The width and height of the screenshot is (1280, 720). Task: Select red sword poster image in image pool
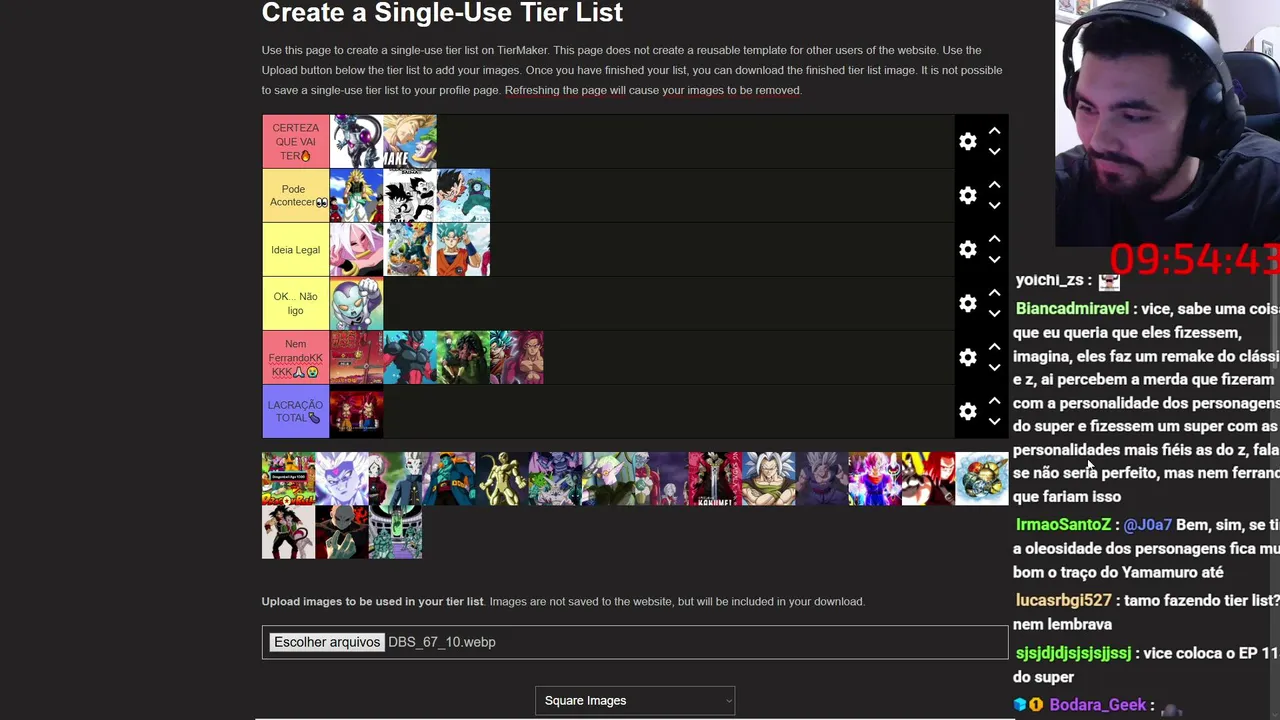pyautogui.click(x=715, y=479)
